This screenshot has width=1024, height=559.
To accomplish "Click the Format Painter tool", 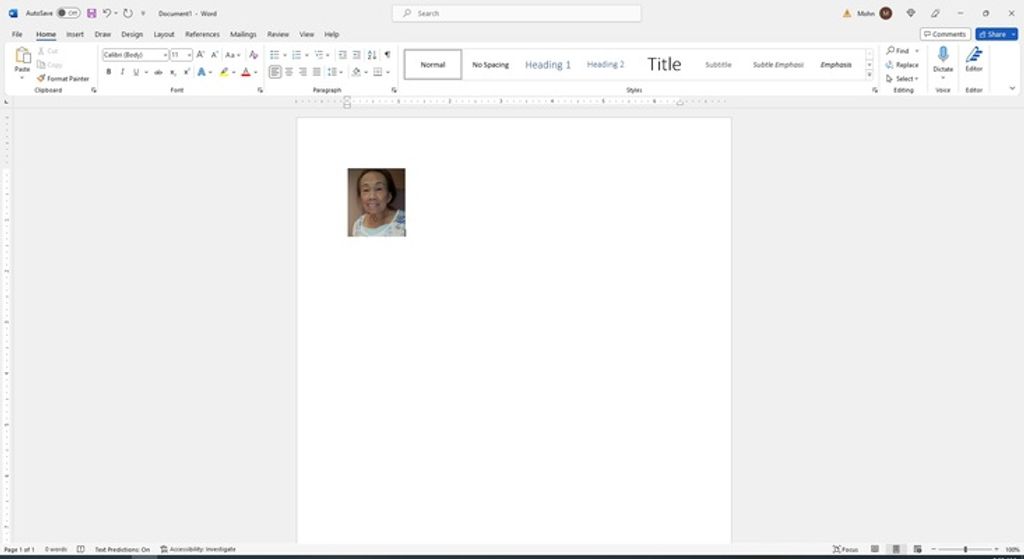I will click(63, 78).
